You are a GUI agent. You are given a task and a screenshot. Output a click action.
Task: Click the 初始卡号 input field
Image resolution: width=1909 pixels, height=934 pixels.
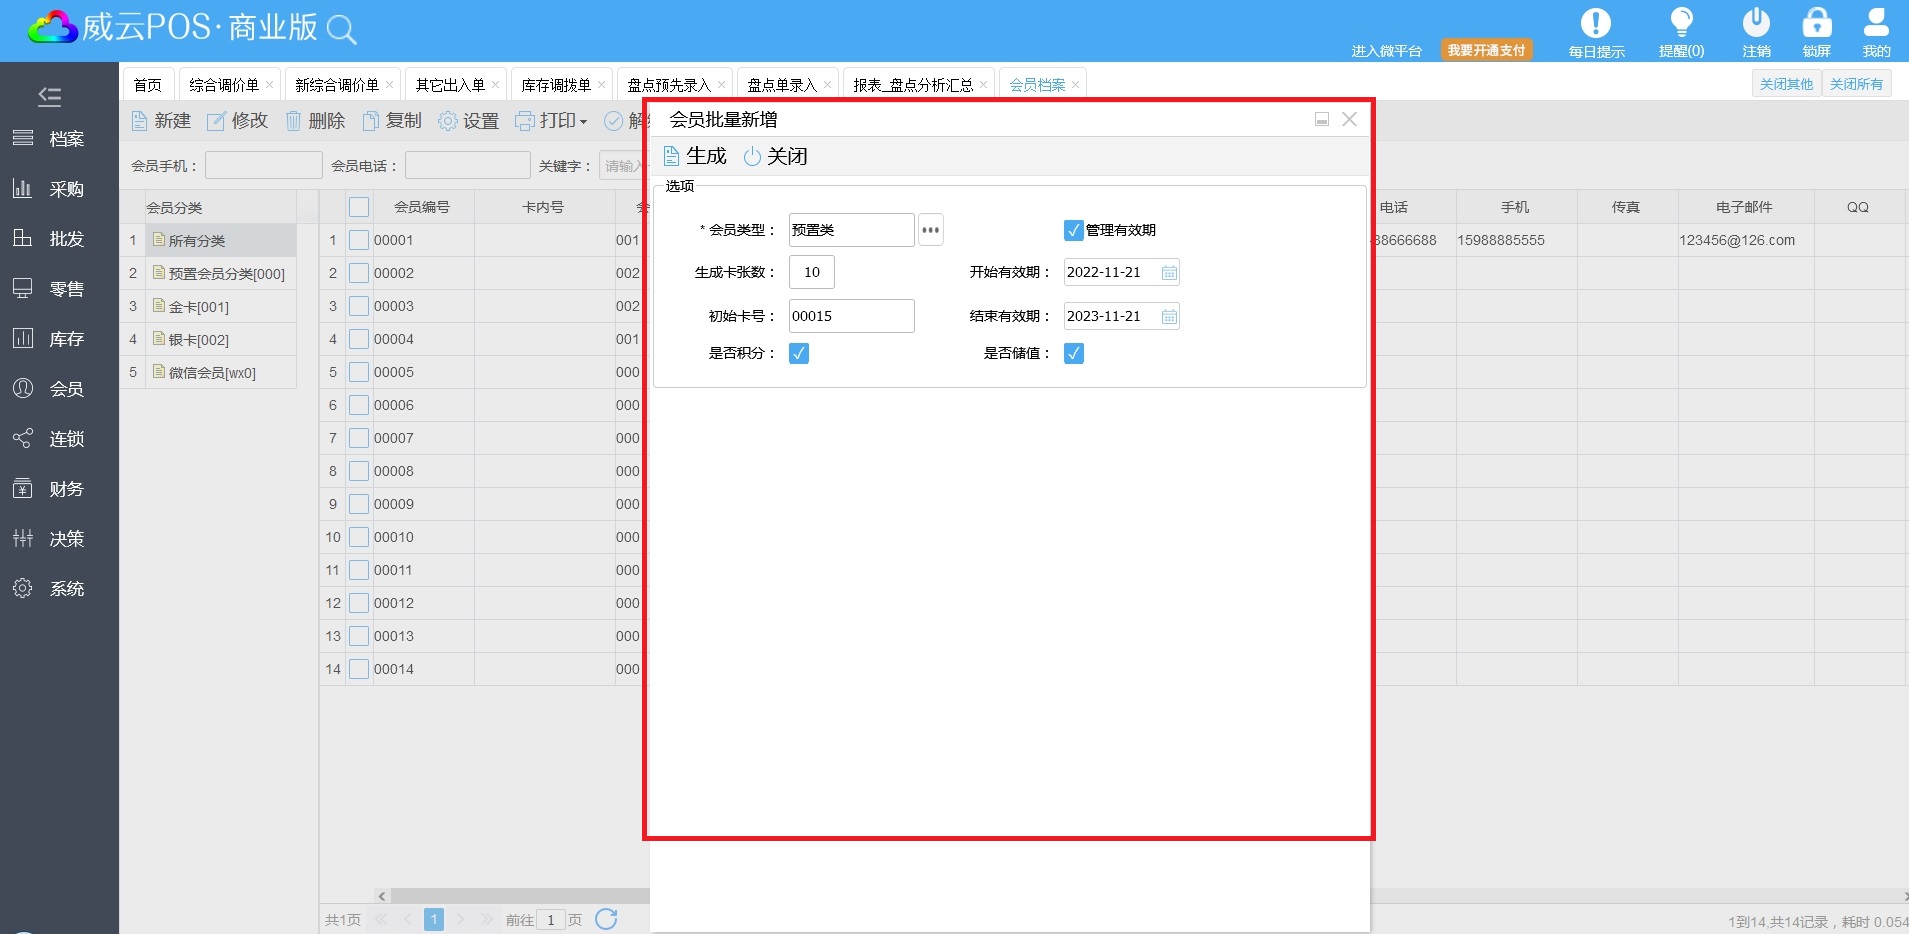click(x=851, y=316)
